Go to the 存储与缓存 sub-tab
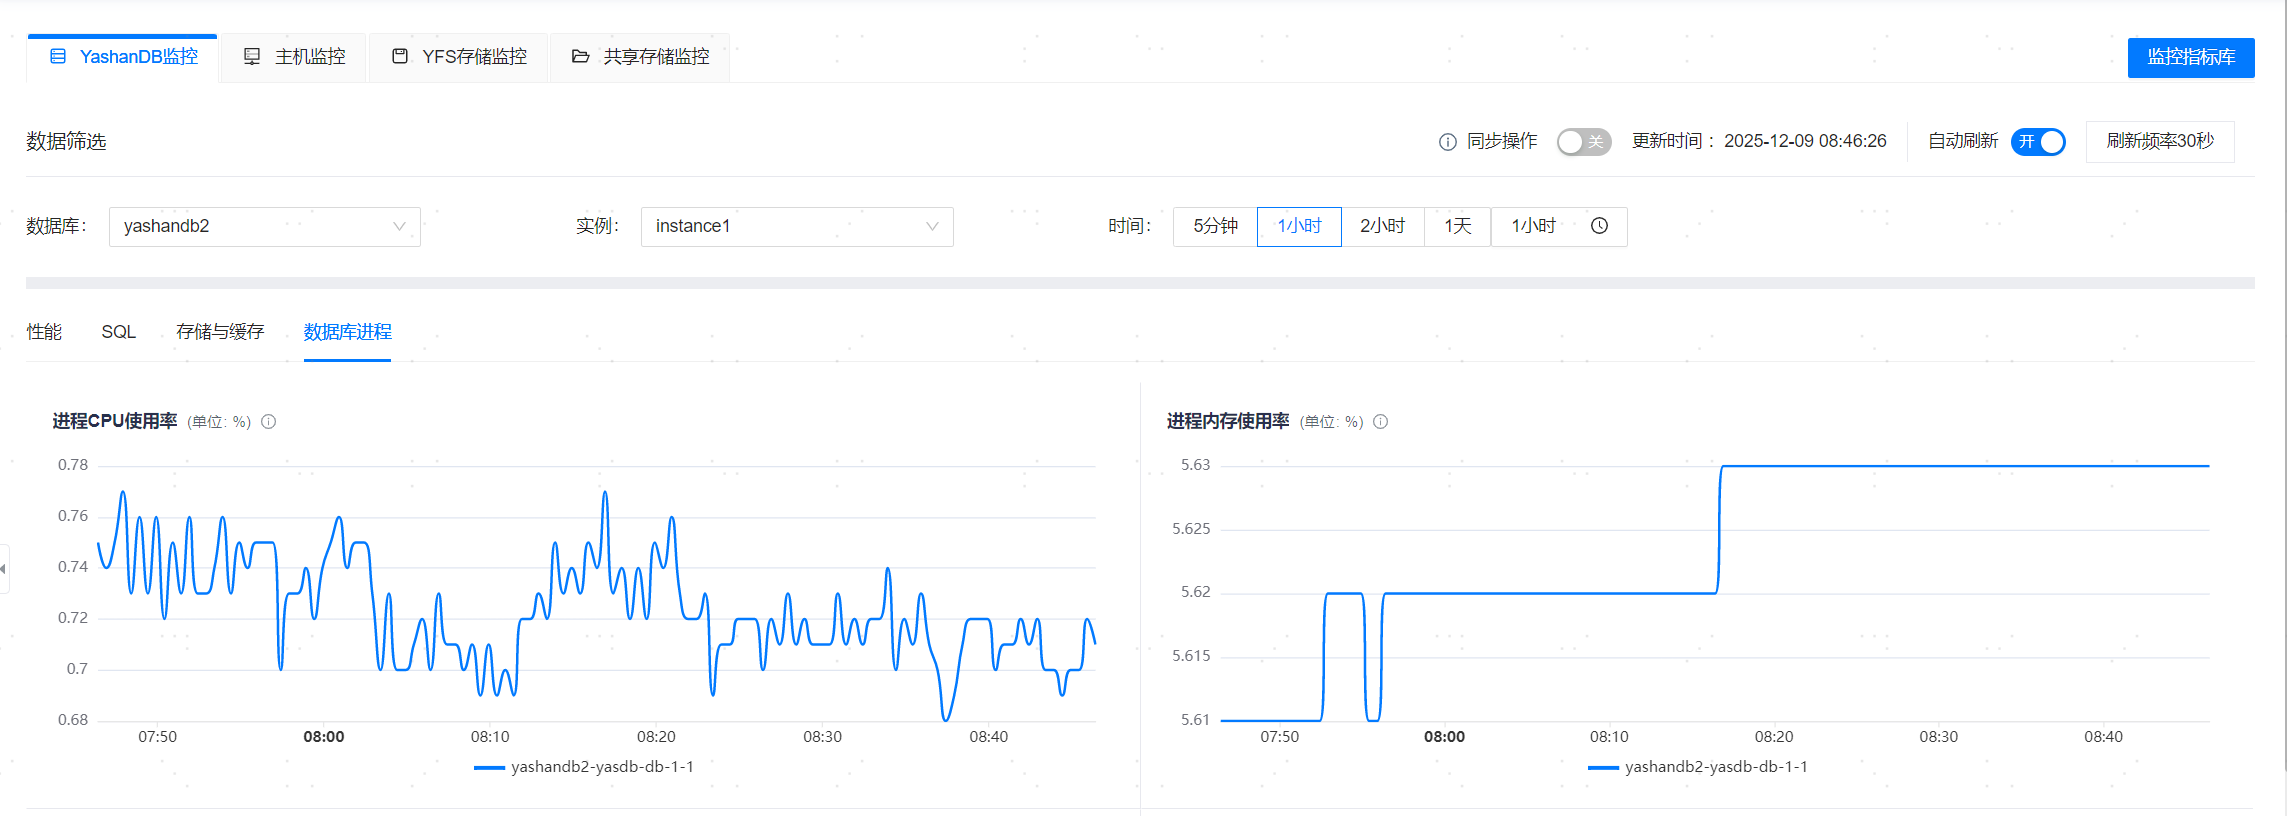Viewport: 2287px width, 816px height. click(220, 332)
